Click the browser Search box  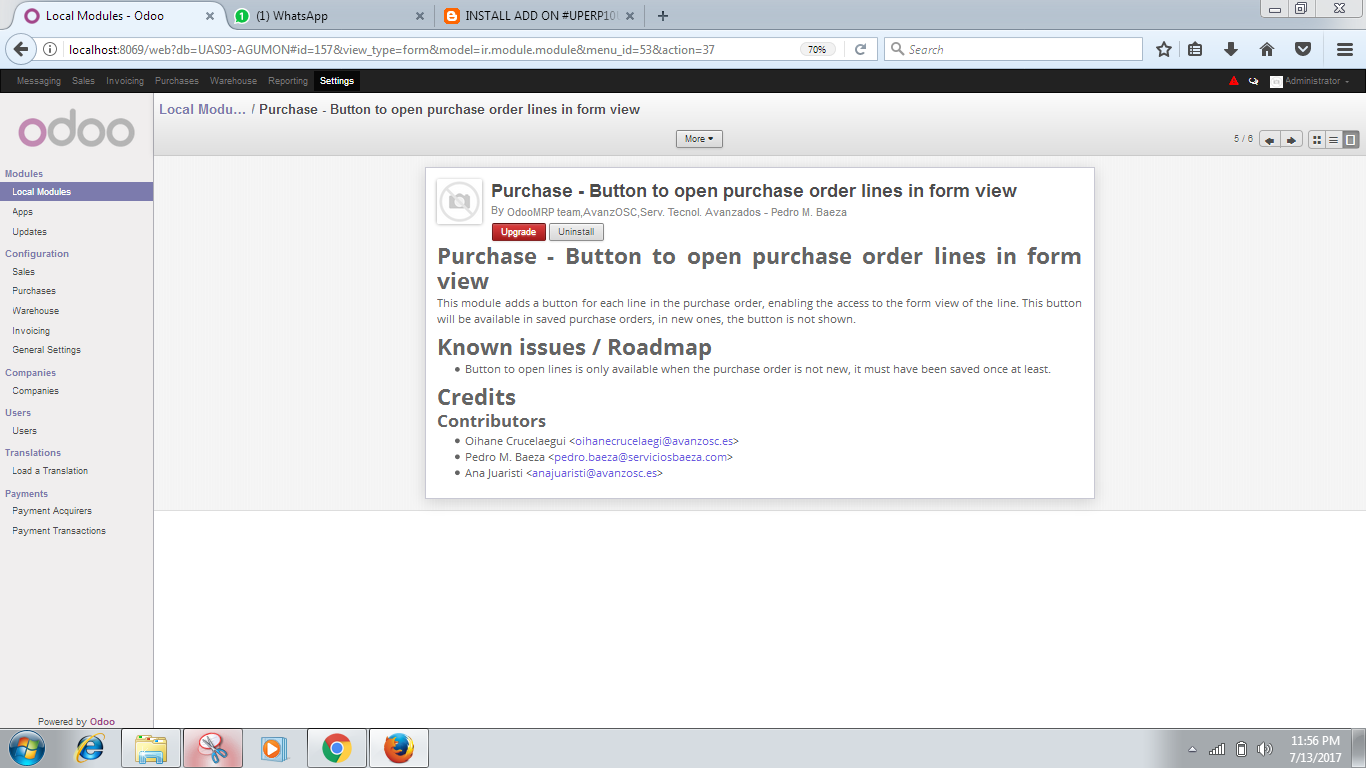point(1013,49)
